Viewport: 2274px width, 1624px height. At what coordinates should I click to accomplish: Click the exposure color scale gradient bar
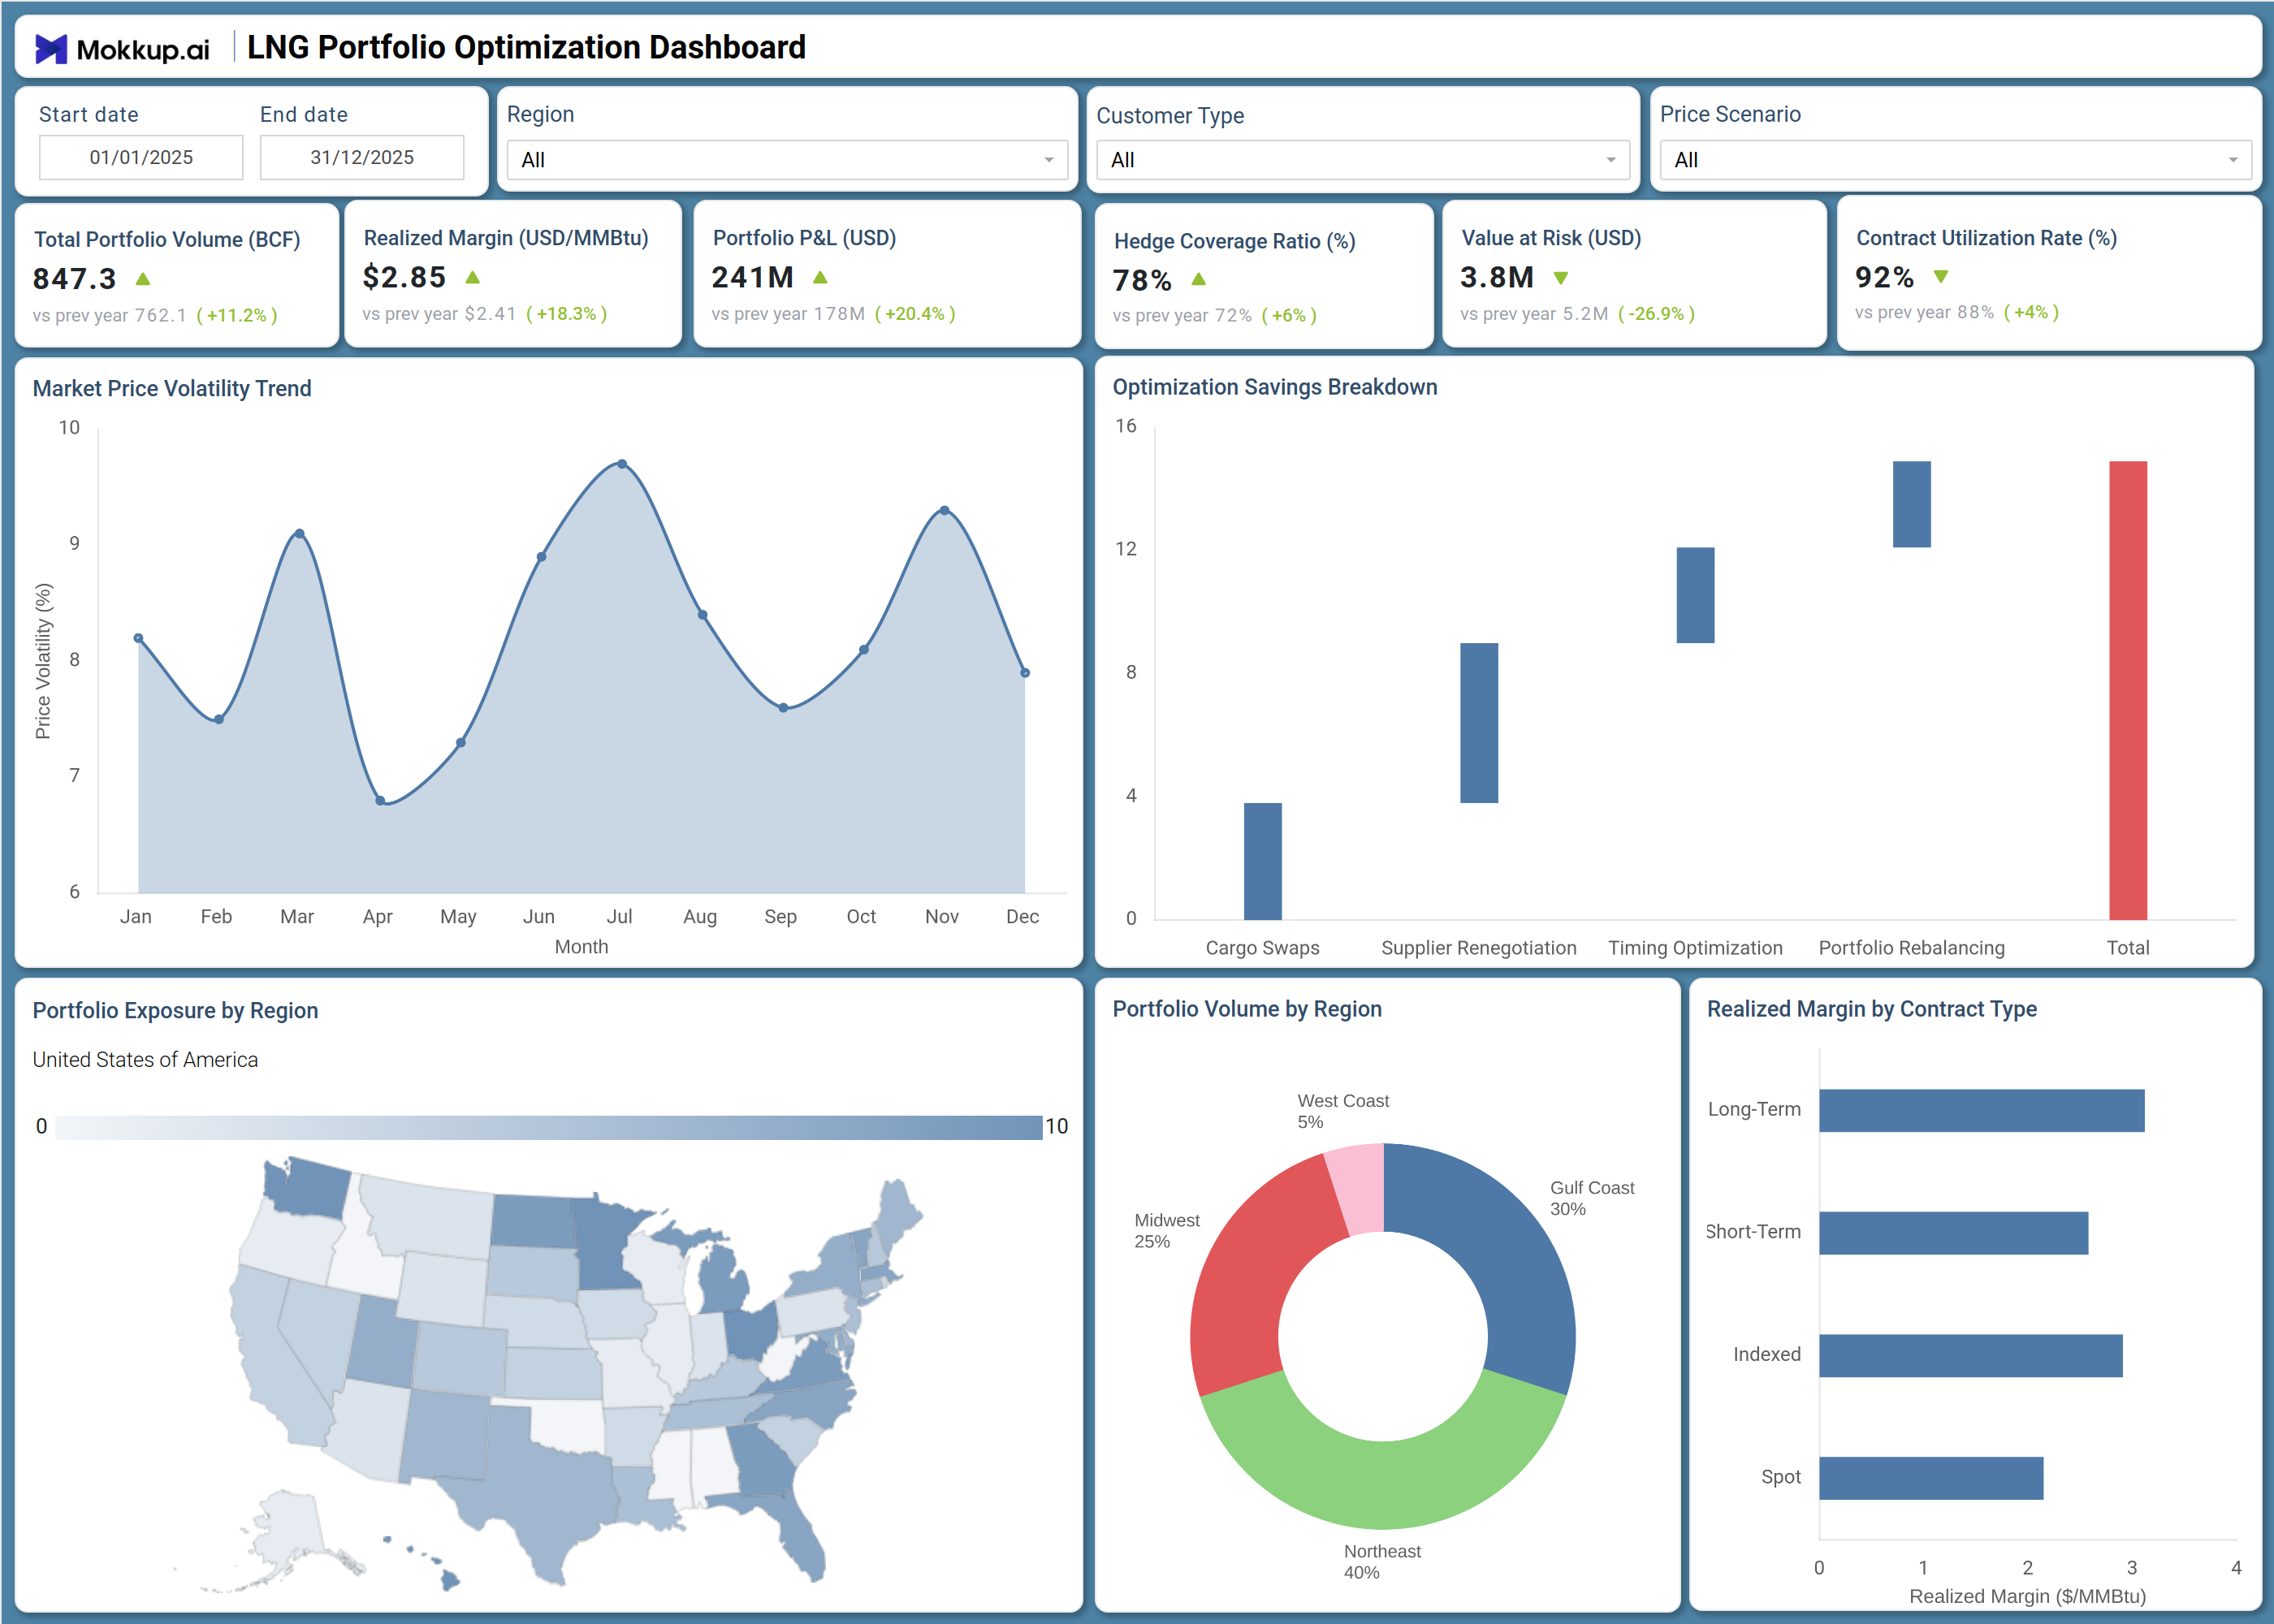[548, 1127]
